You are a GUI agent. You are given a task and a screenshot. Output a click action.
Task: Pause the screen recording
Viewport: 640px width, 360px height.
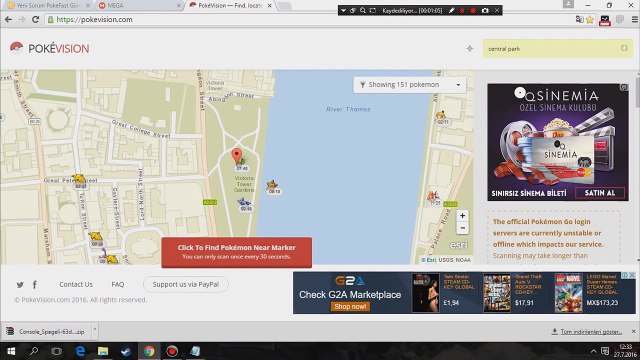(462, 11)
